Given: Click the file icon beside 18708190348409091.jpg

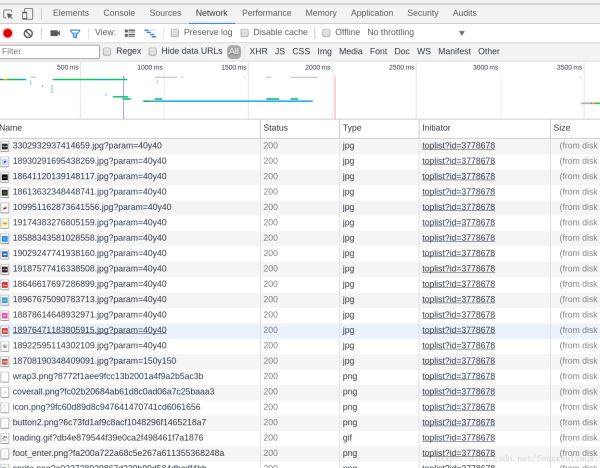Looking at the screenshot, I should (5, 361).
